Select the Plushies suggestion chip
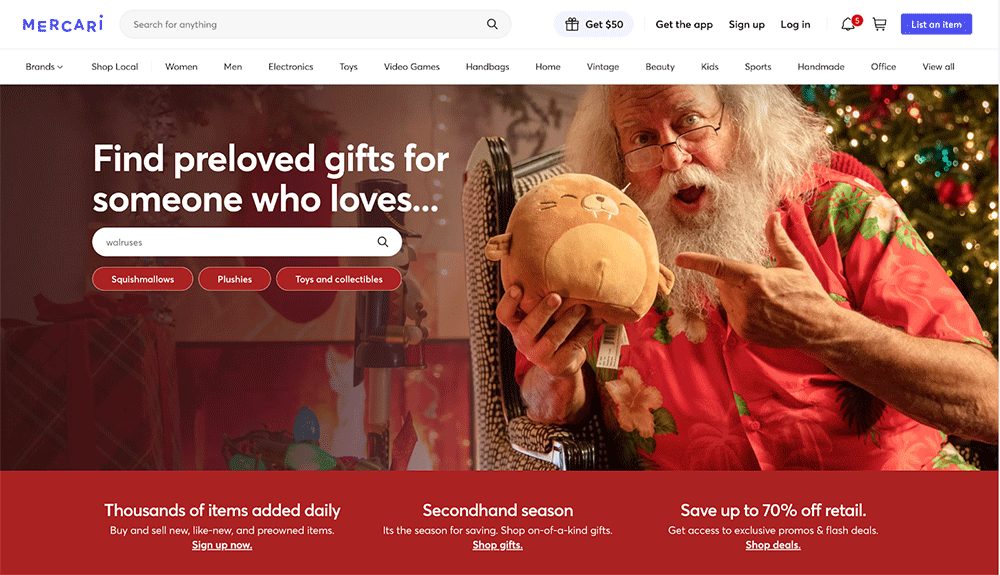This screenshot has width=1000, height=575. click(235, 279)
